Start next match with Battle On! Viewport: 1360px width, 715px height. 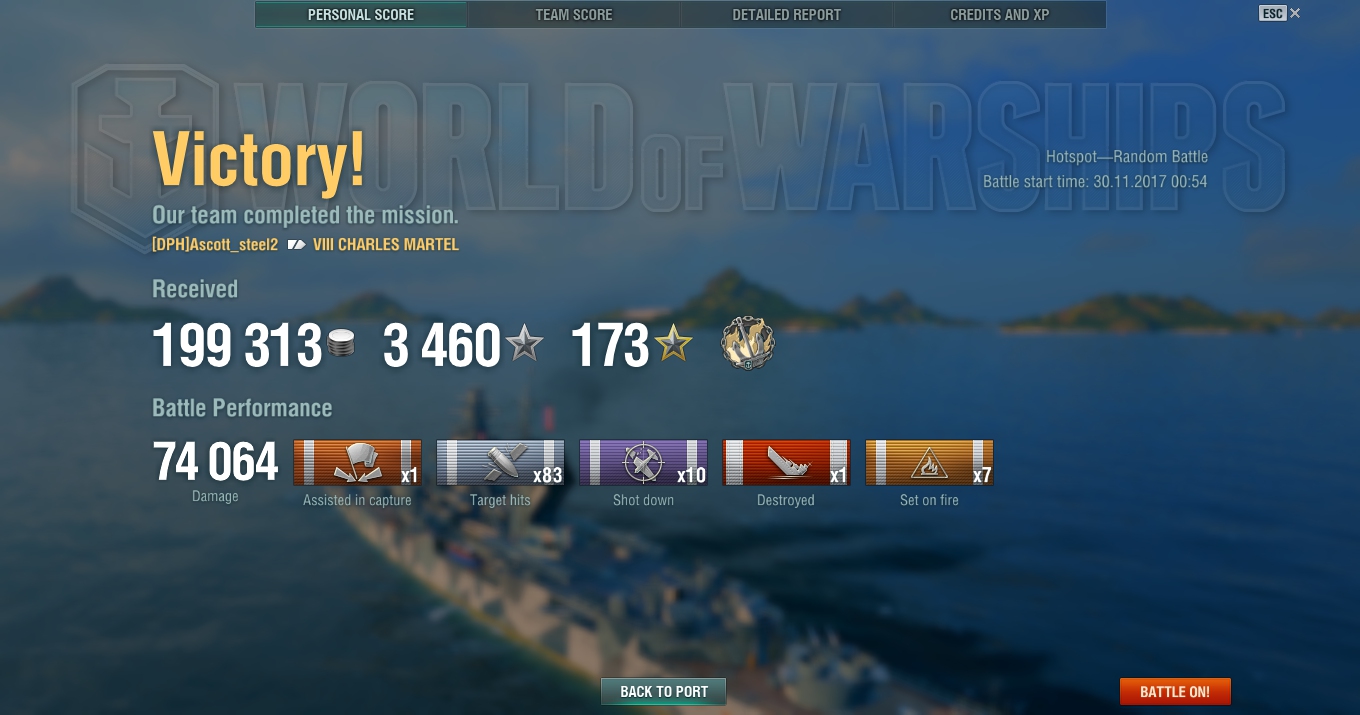[x=1175, y=691]
